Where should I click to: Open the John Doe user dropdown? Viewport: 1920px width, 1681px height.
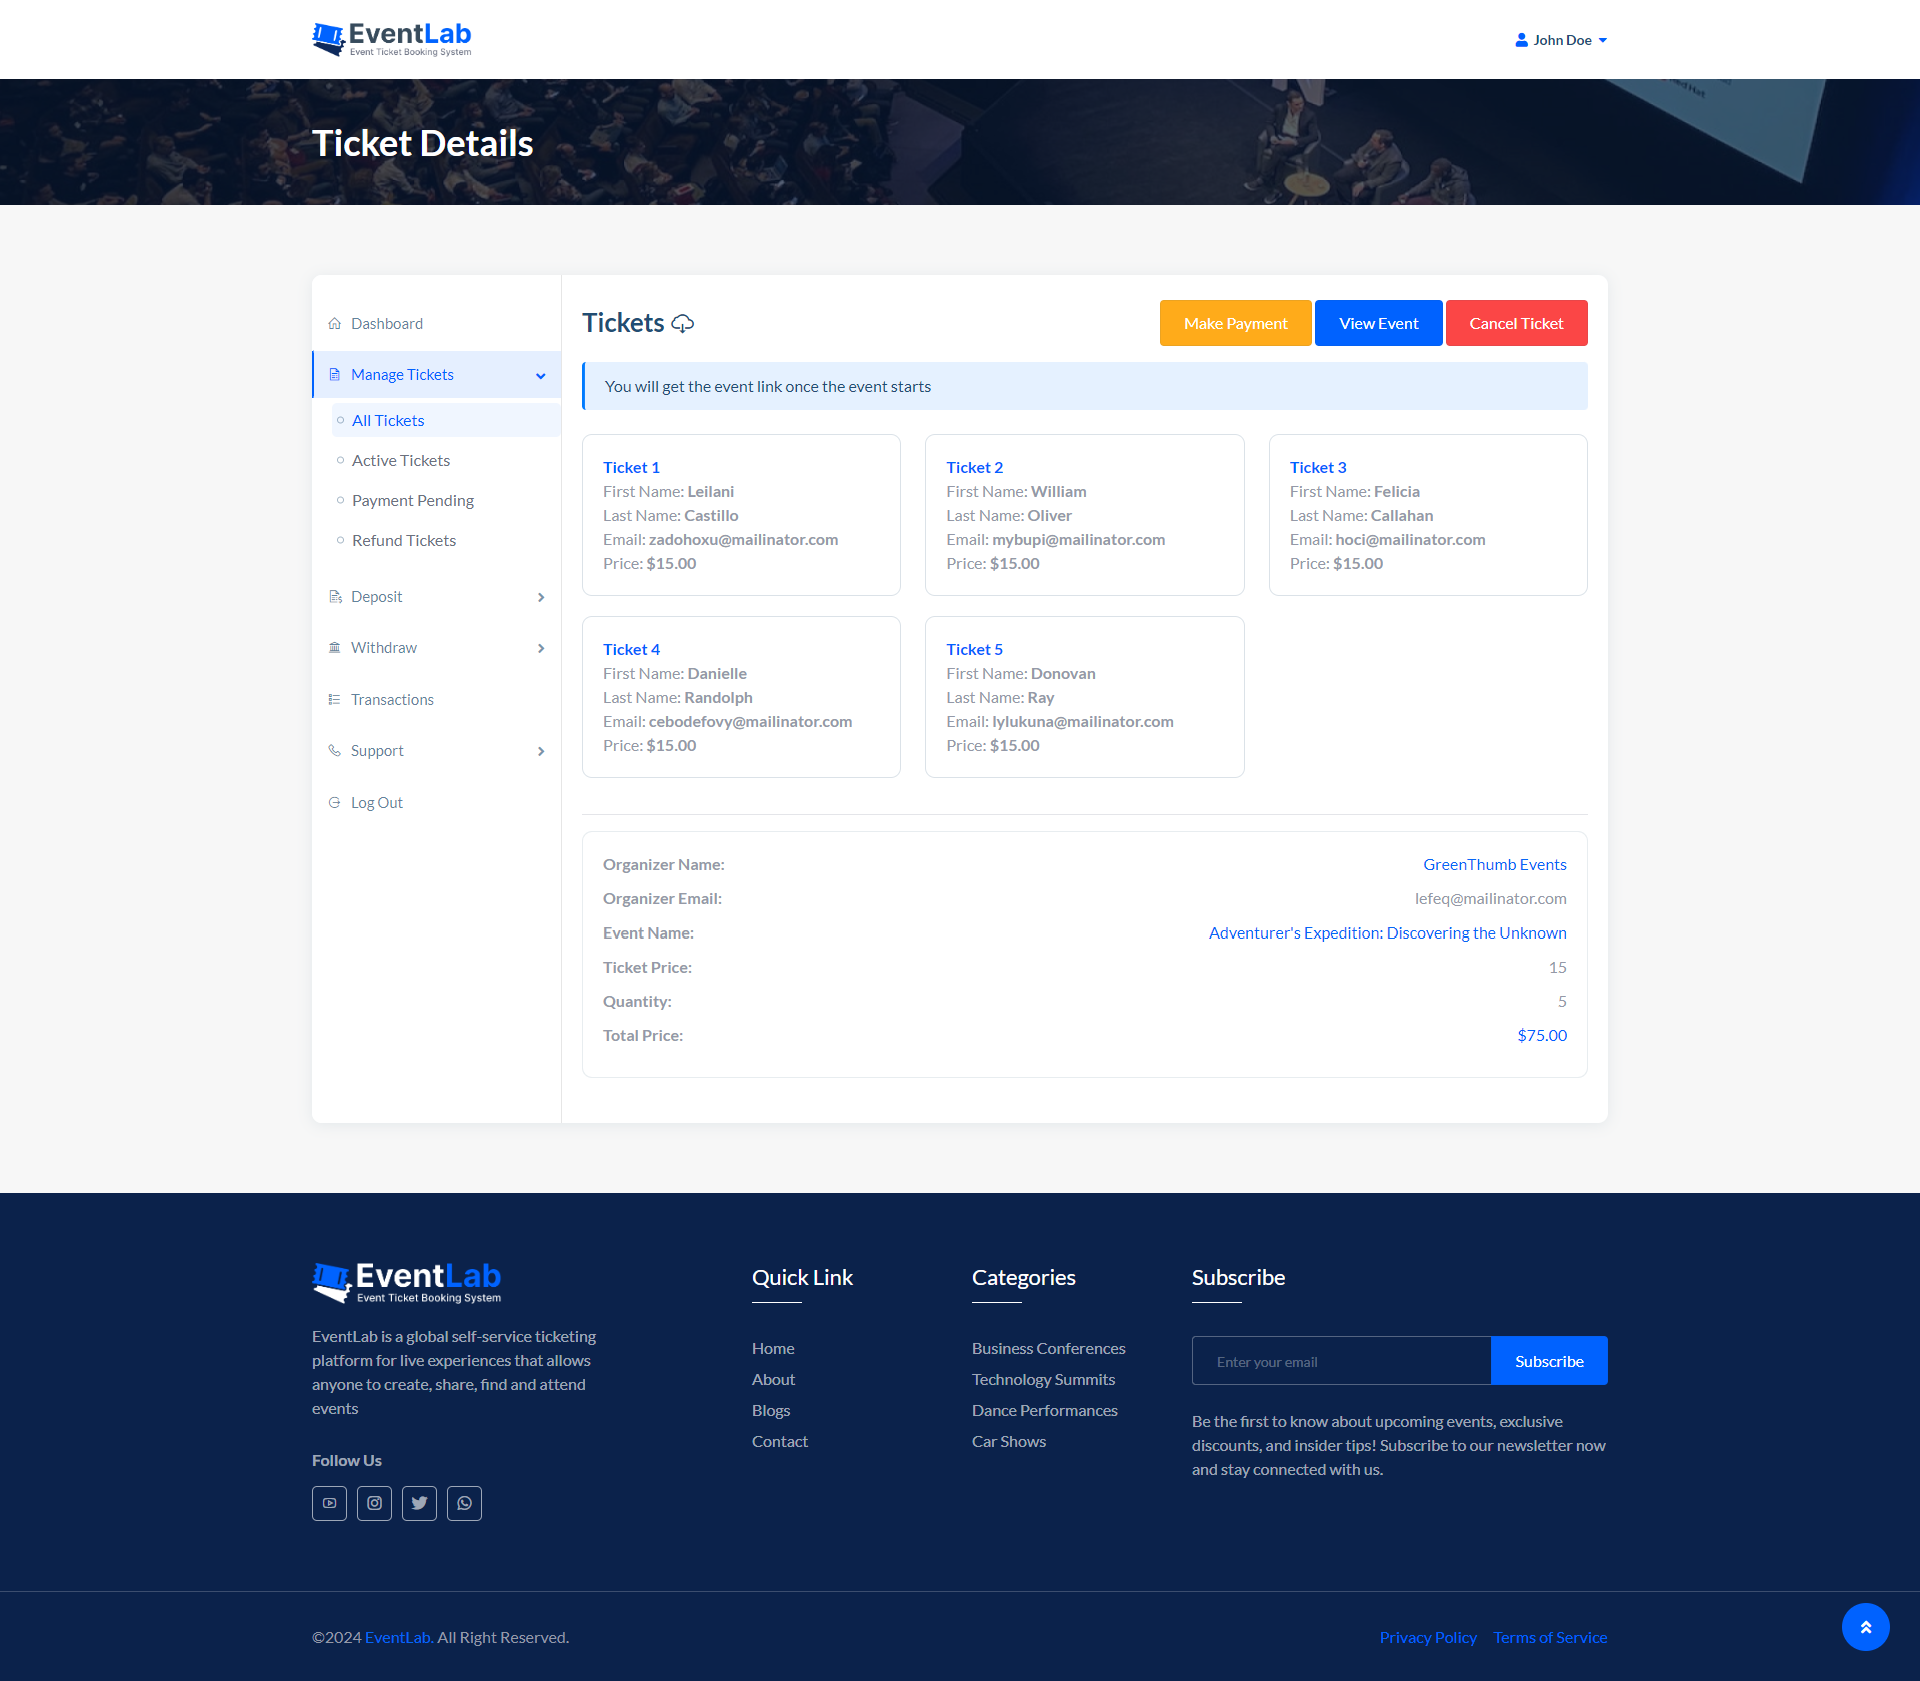pos(1561,40)
